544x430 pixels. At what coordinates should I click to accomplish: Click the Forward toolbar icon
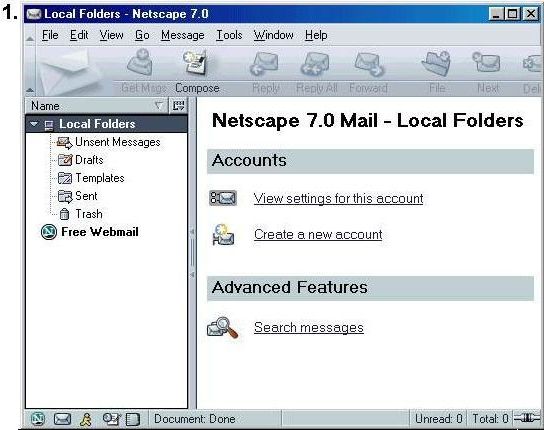coord(369,64)
